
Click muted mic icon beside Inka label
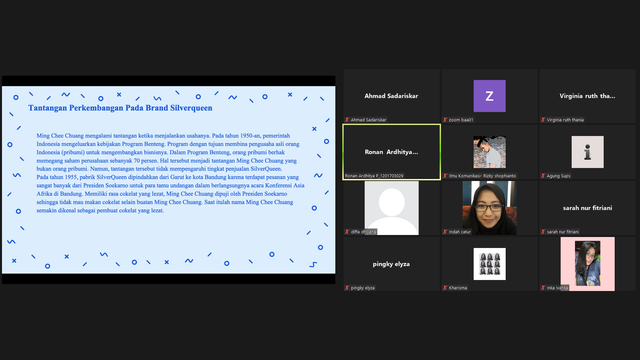coord(543,288)
